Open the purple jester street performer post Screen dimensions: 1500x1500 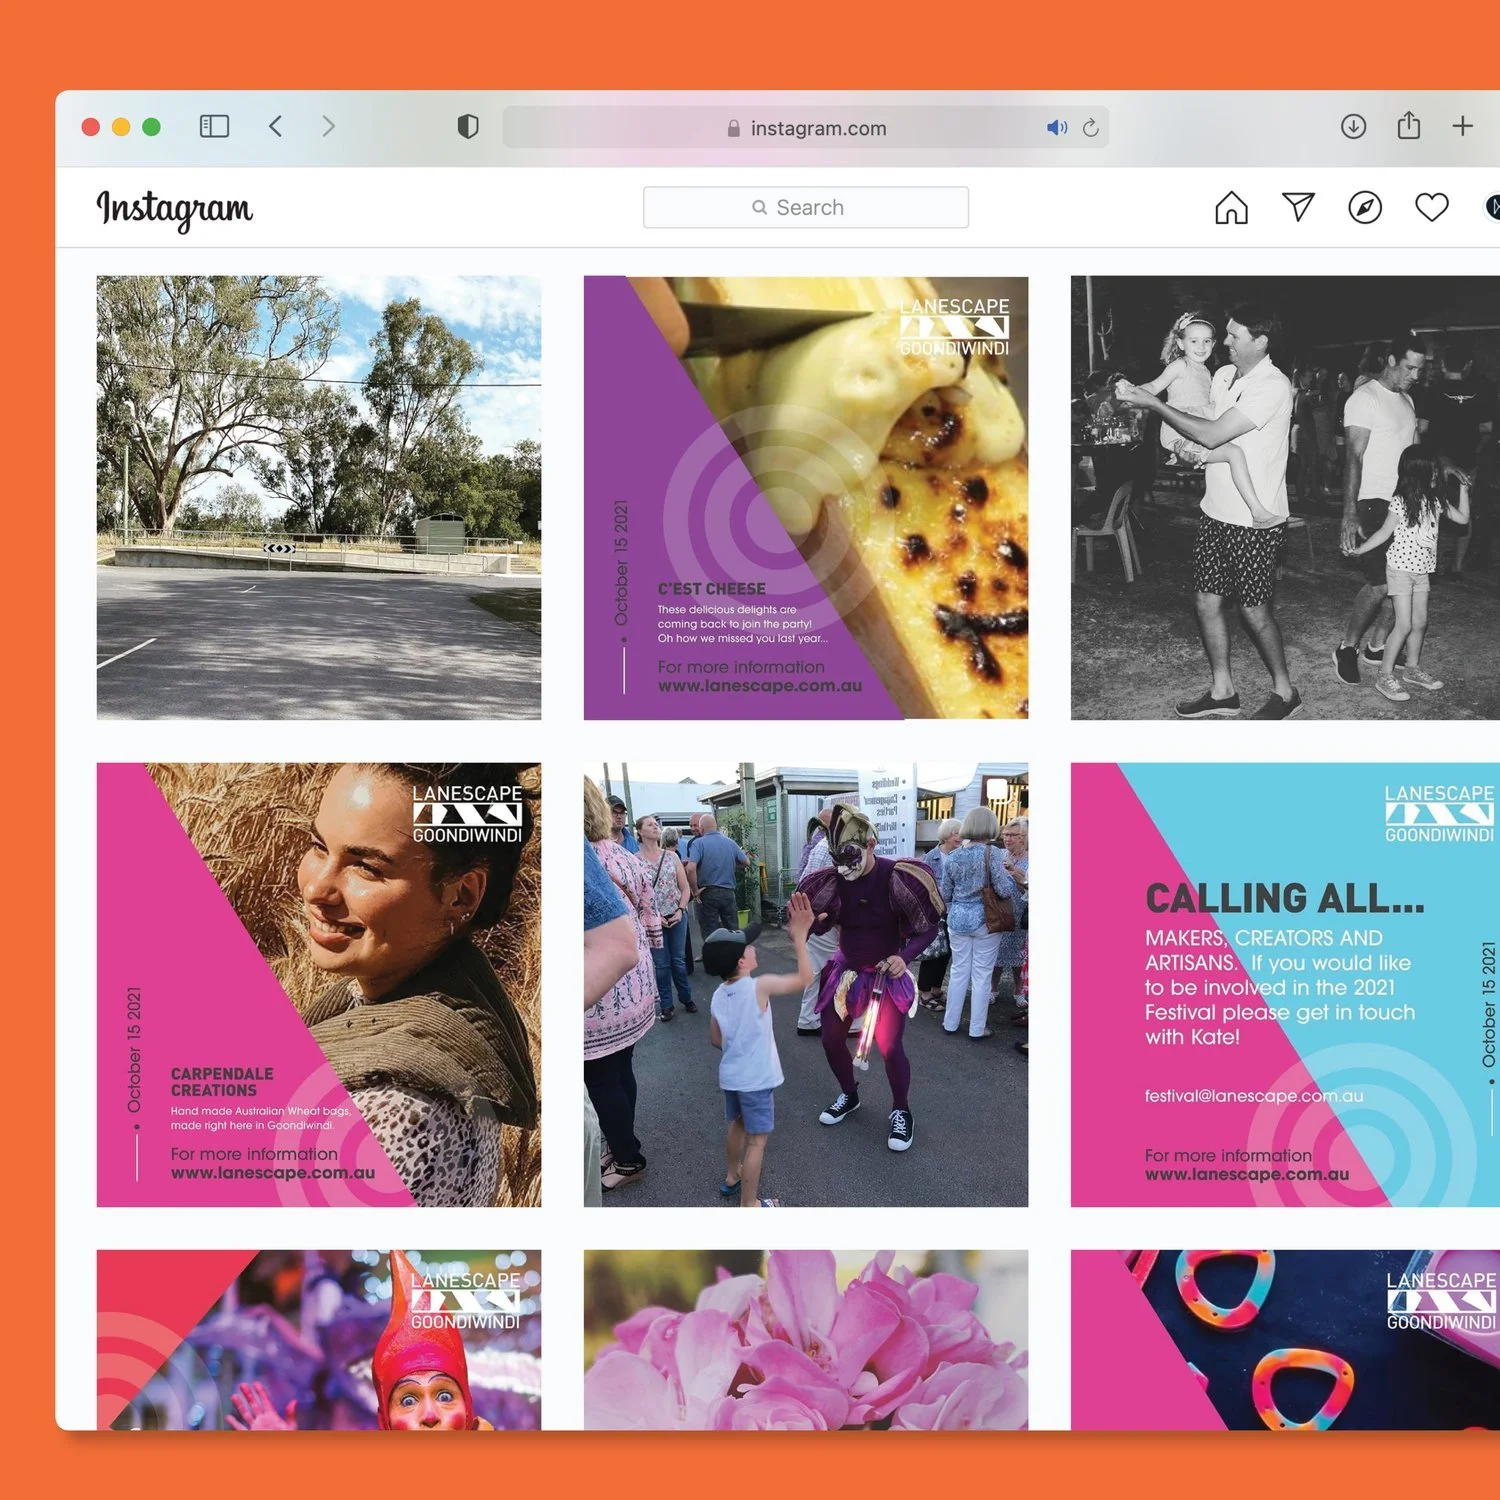tap(806, 985)
